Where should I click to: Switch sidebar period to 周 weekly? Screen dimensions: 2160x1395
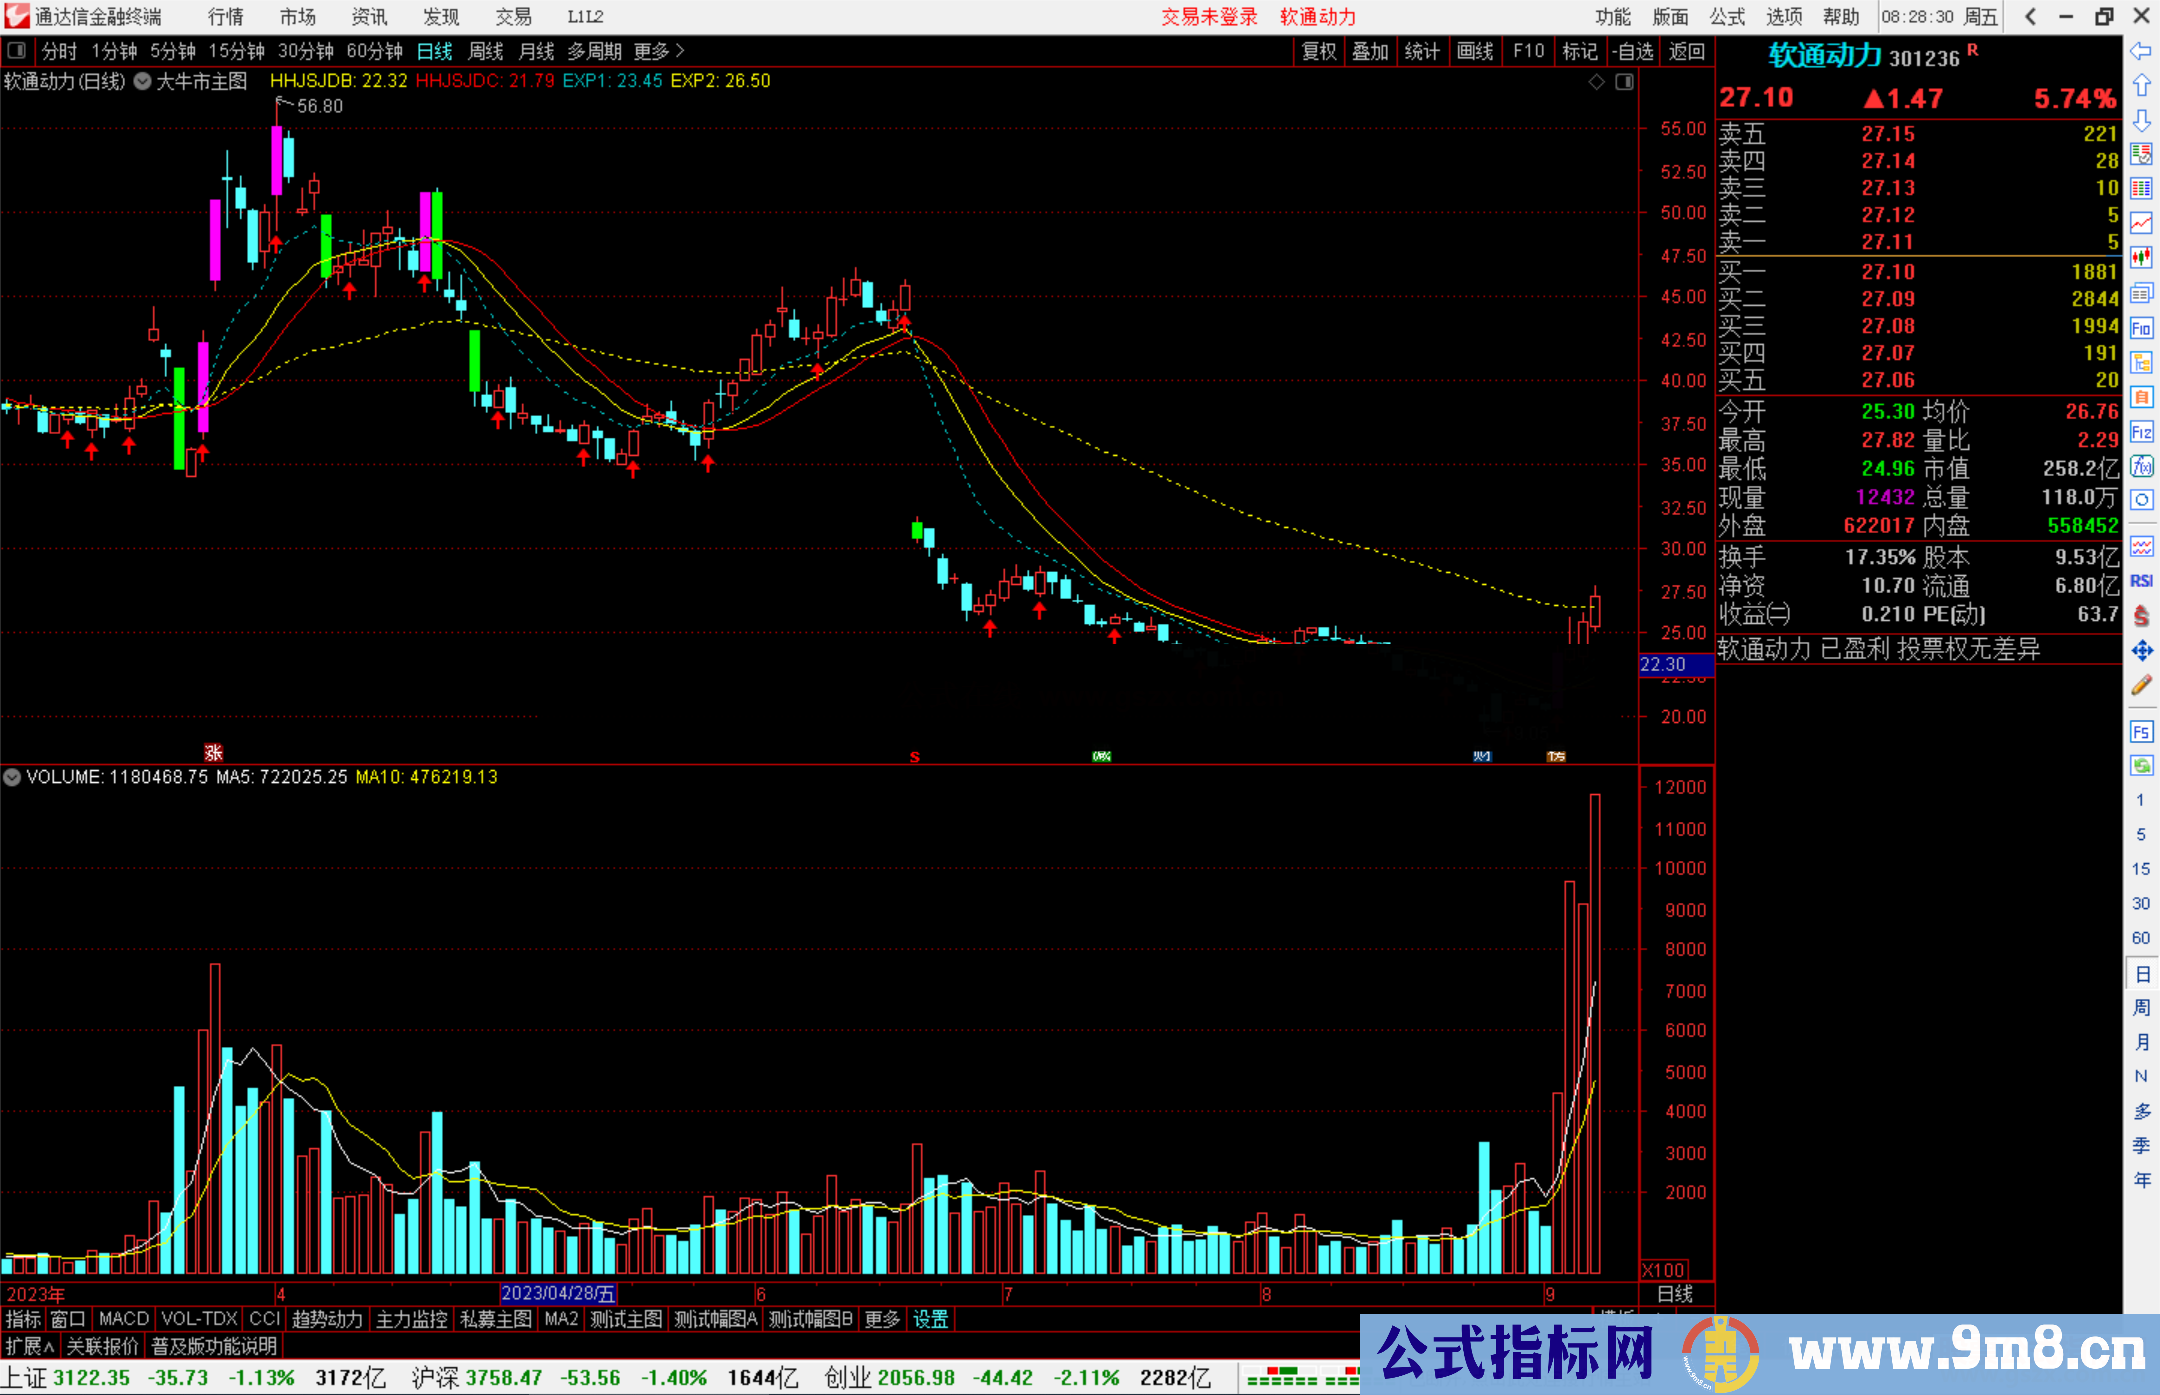[x=2141, y=1008]
